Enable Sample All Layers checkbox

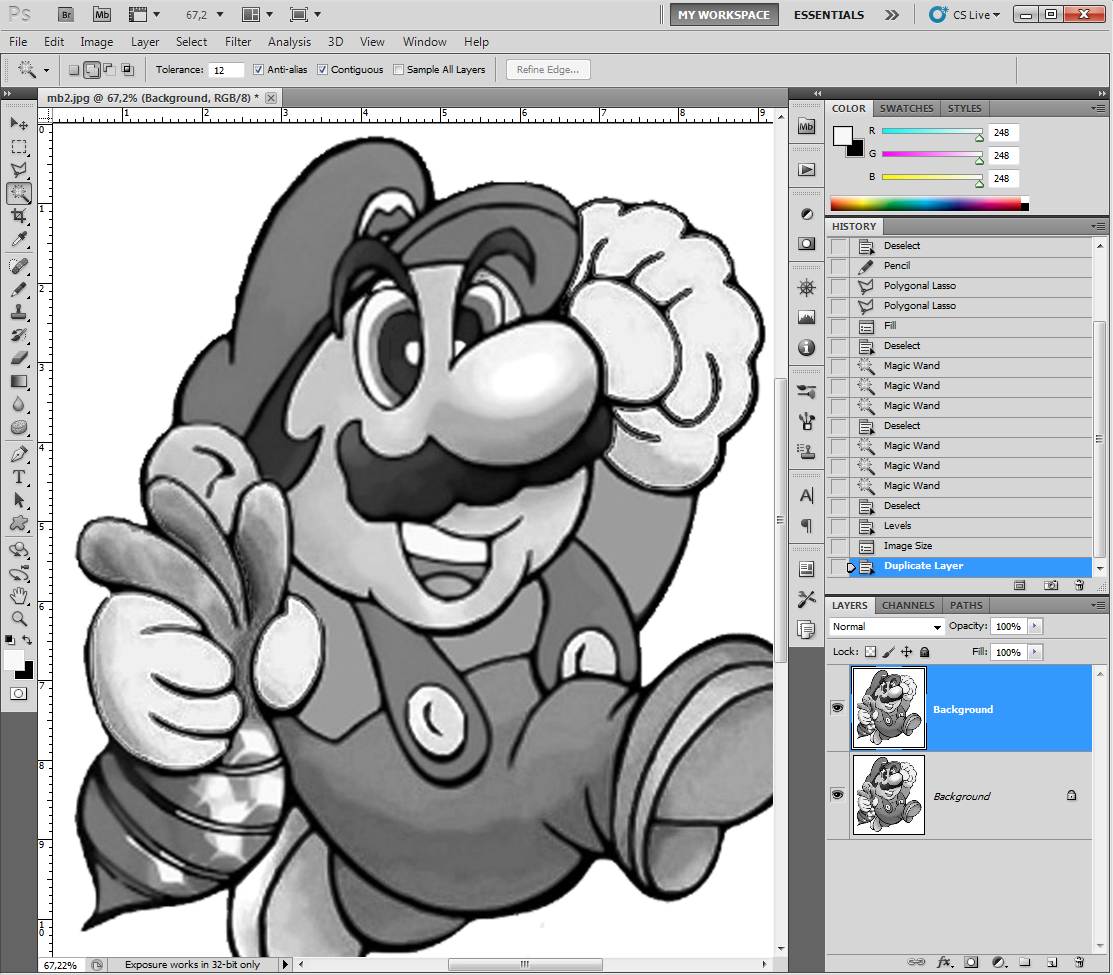[x=398, y=70]
